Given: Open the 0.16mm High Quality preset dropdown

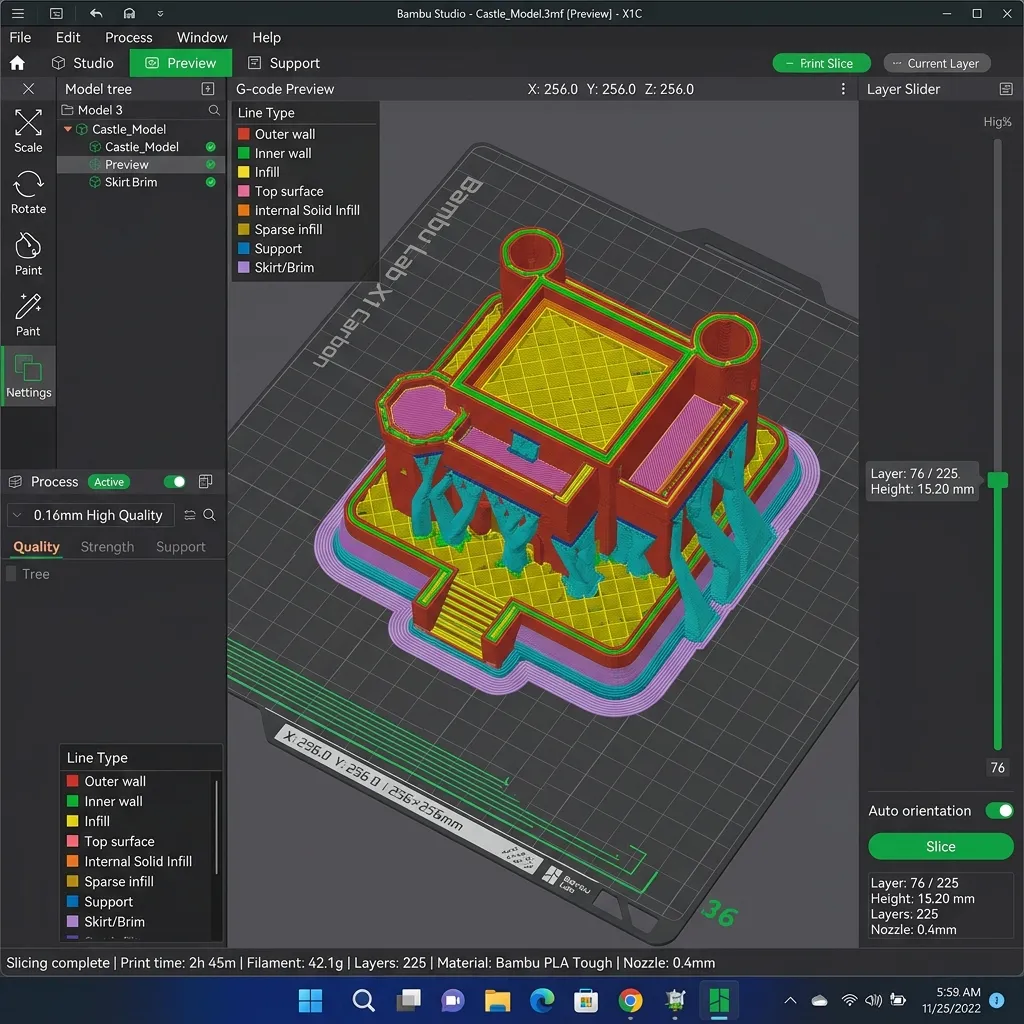Looking at the screenshot, I should click(x=91, y=515).
